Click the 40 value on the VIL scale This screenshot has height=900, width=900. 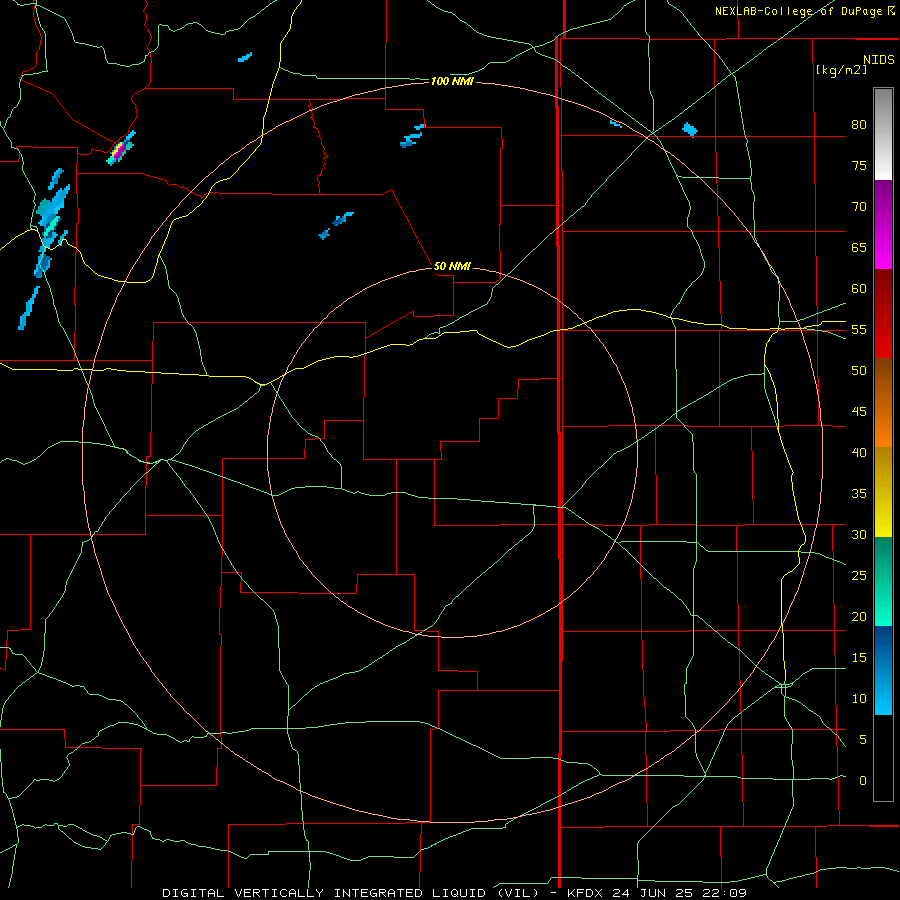pyautogui.click(x=859, y=452)
